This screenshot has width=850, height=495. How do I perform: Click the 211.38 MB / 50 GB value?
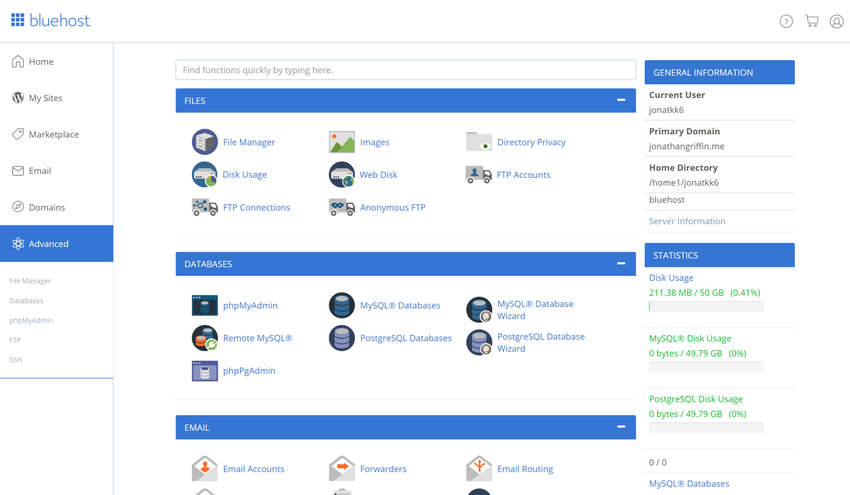(686, 293)
